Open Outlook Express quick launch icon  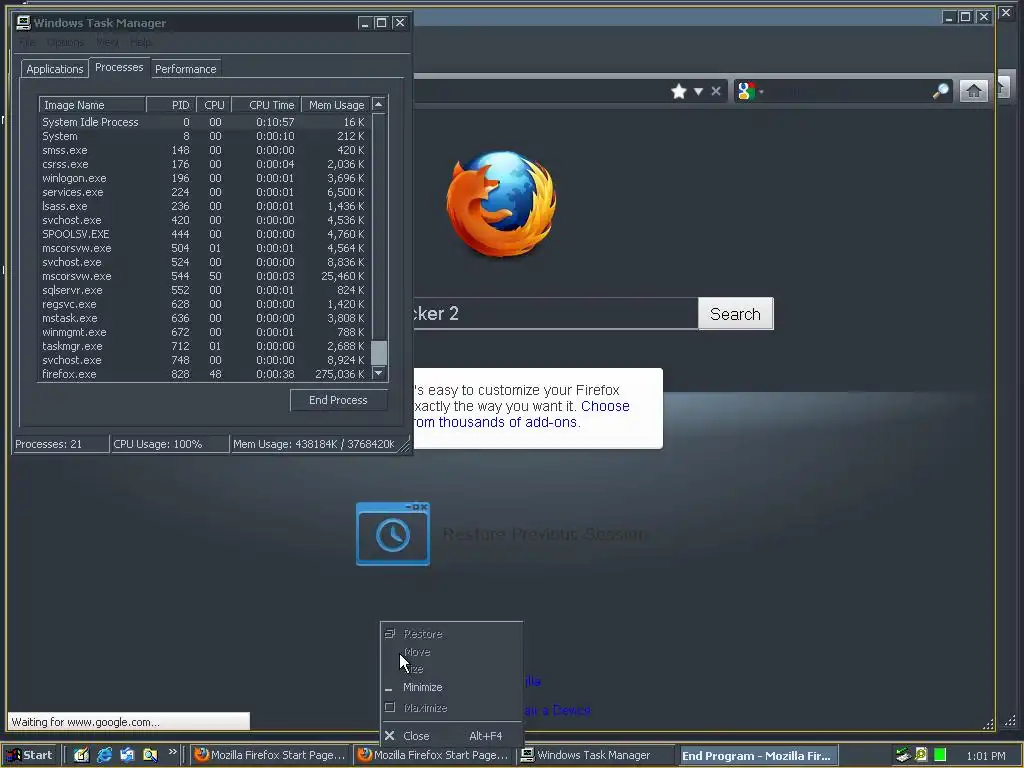click(127, 755)
